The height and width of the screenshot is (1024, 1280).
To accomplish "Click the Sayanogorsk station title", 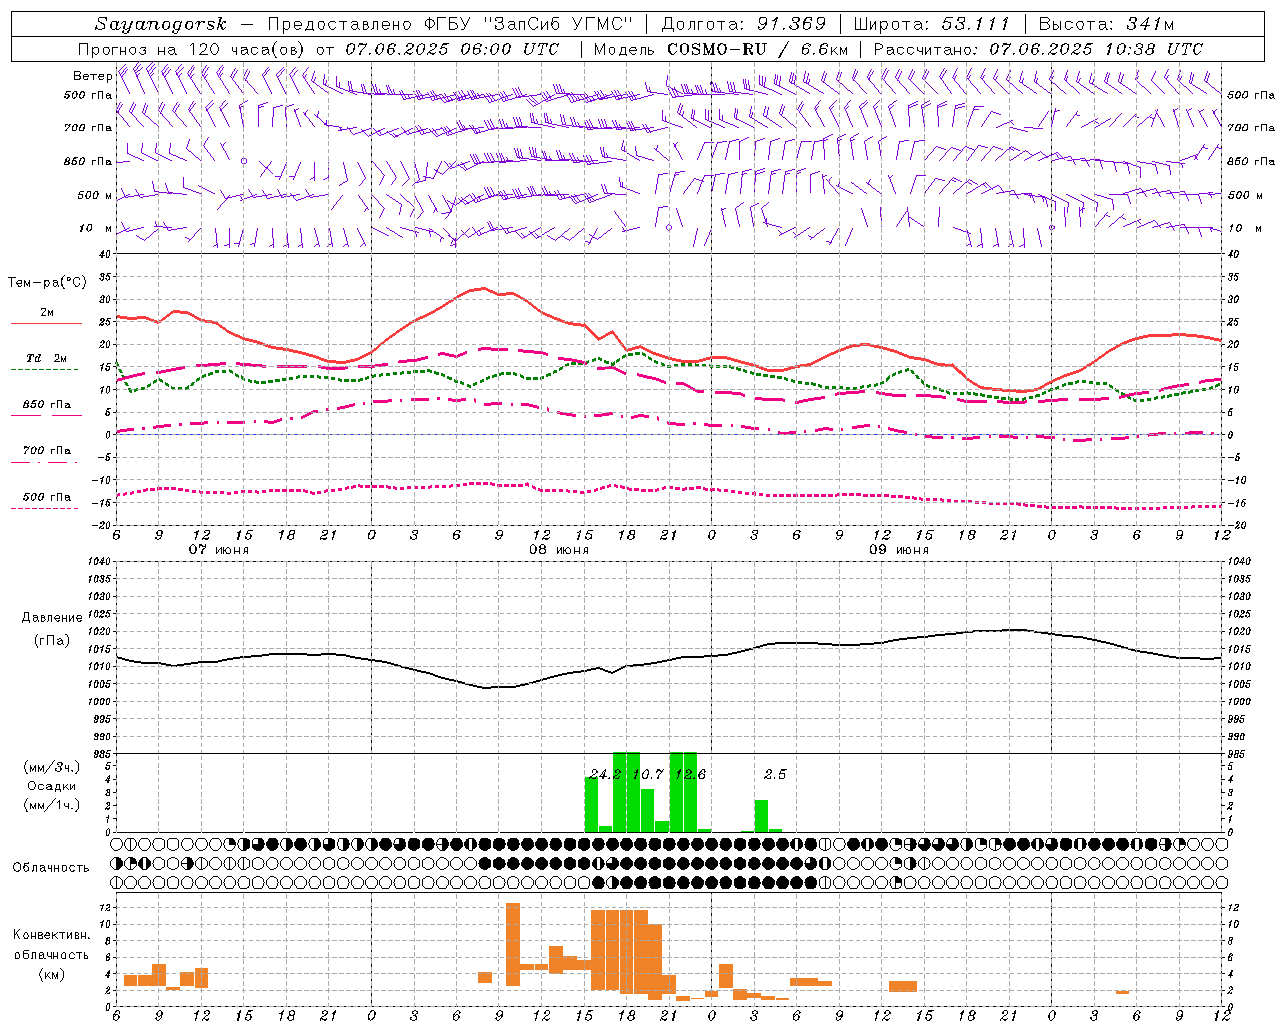I will [161, 24].
